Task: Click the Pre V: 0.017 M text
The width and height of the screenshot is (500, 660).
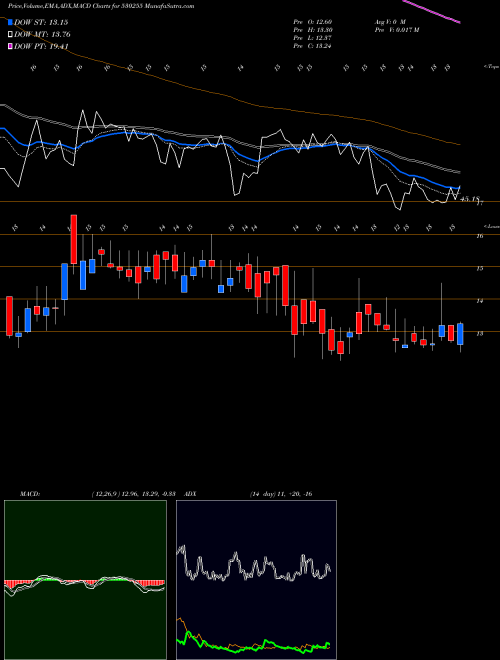Action: 396,30
